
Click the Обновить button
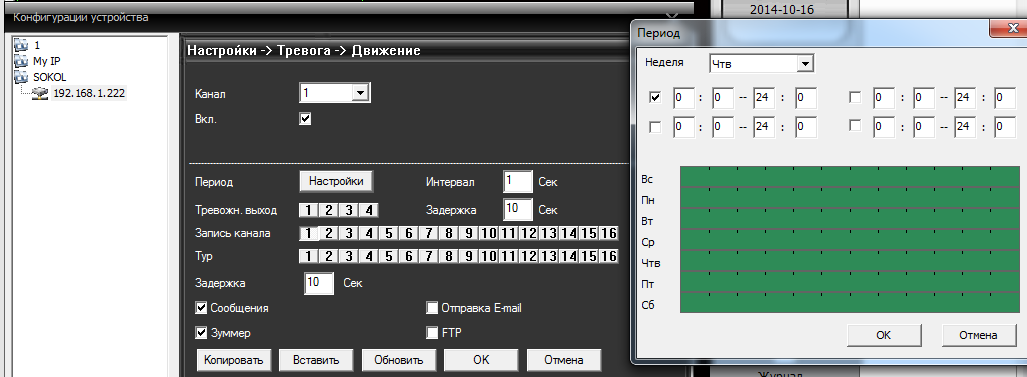click(398, 359)
